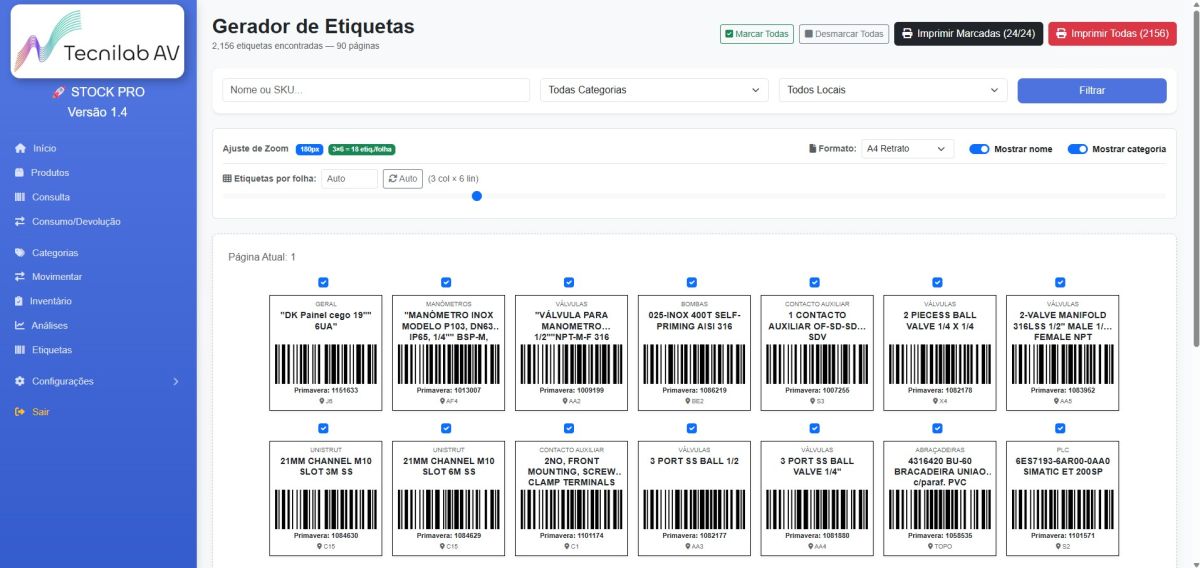The width and height of the screenshot is (1200, 568).
Task: Click the Início home icon
Action: [x=20, y=148]
